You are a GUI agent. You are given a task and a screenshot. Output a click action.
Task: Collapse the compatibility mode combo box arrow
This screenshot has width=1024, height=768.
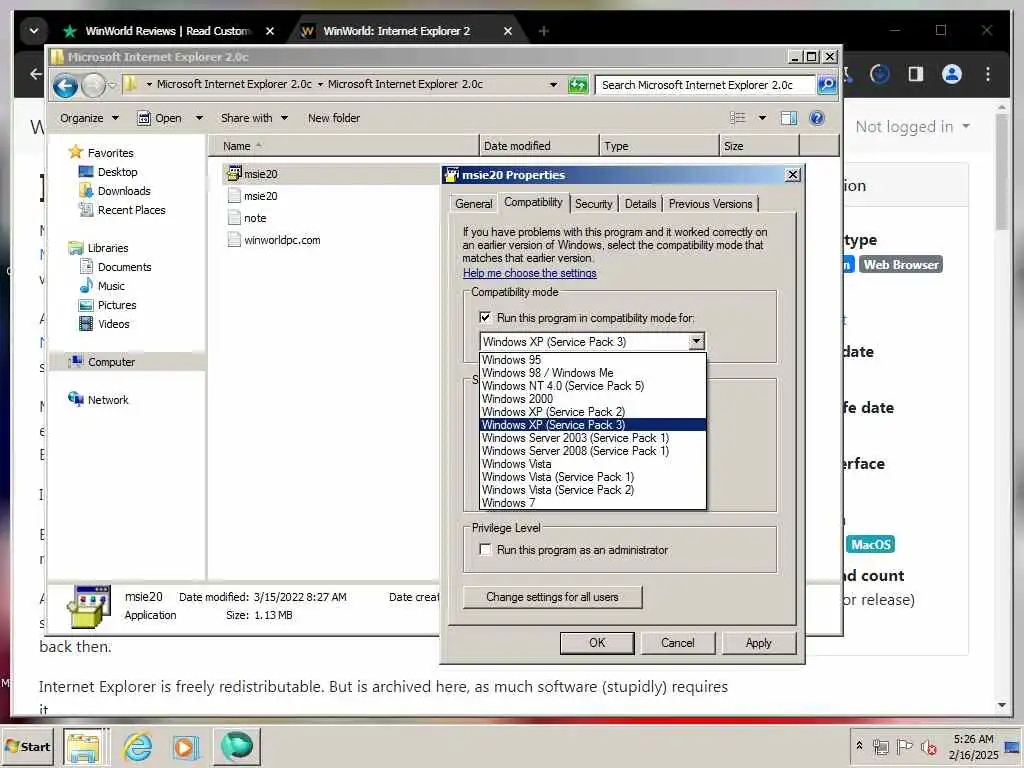tap(696, 342)
